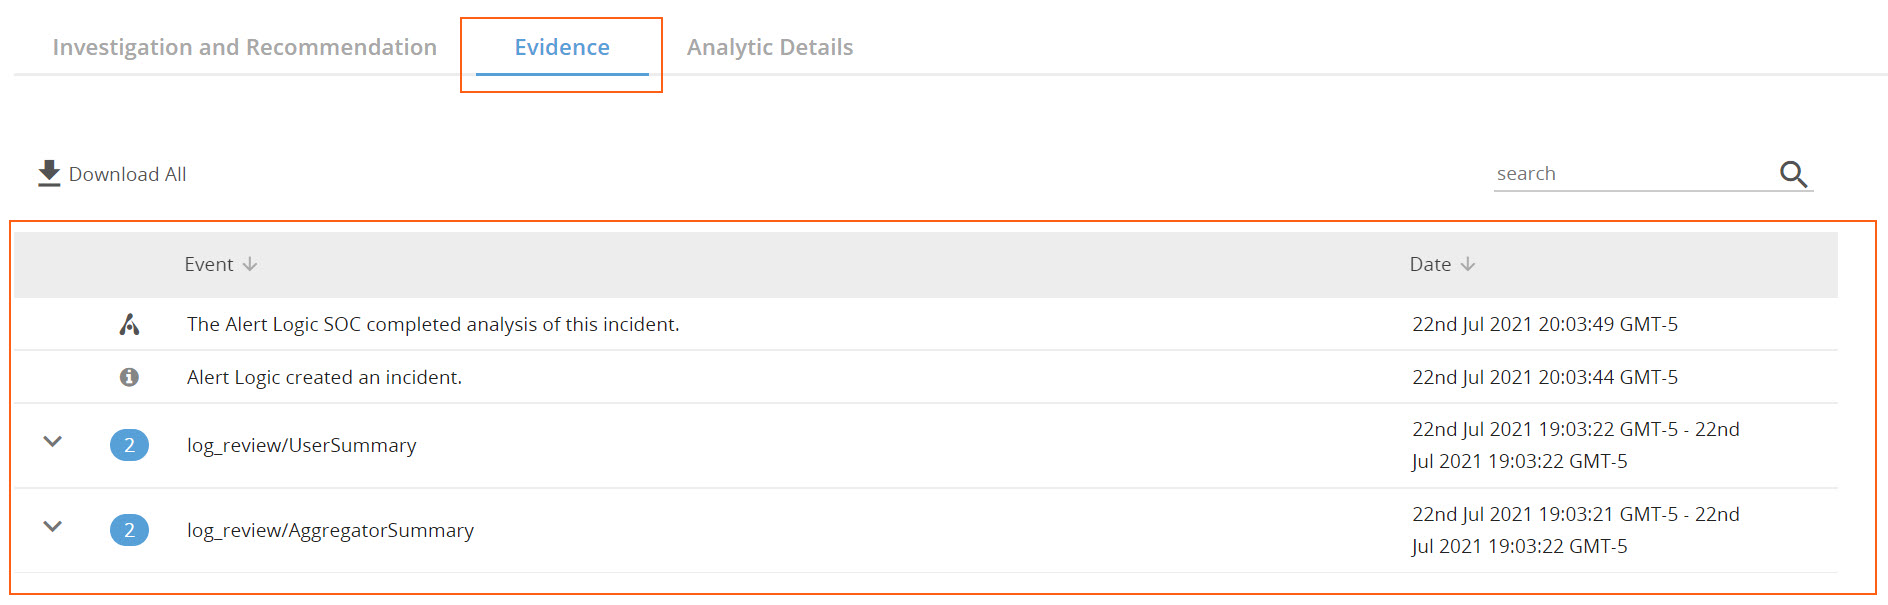Viewport: 1888px width, 605px height.
Task: Open the Analytic Details tab
Action: [770, 47]
